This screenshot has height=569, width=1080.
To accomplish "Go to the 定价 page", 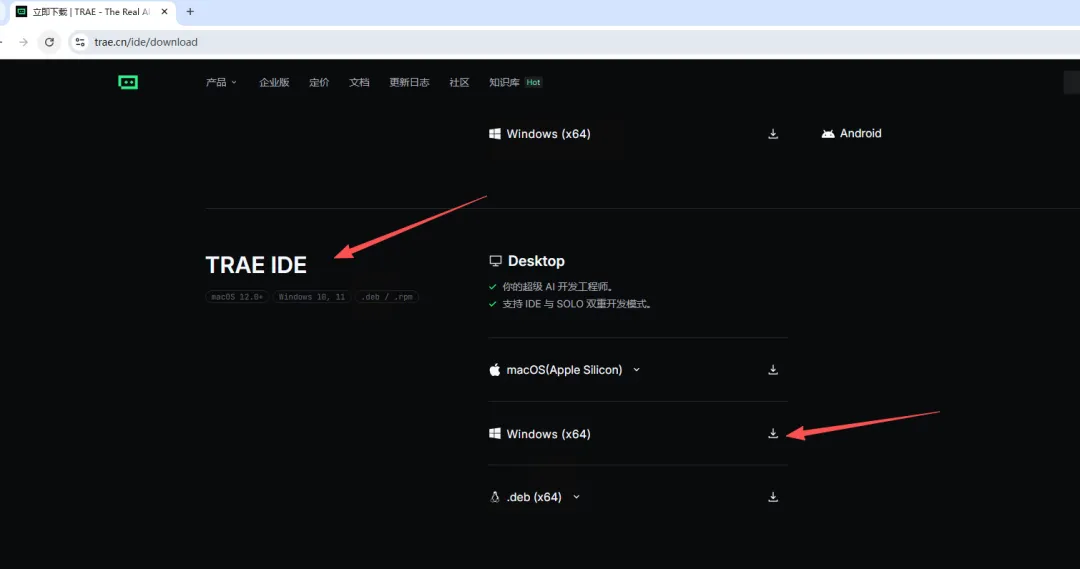I will [319, 82].
